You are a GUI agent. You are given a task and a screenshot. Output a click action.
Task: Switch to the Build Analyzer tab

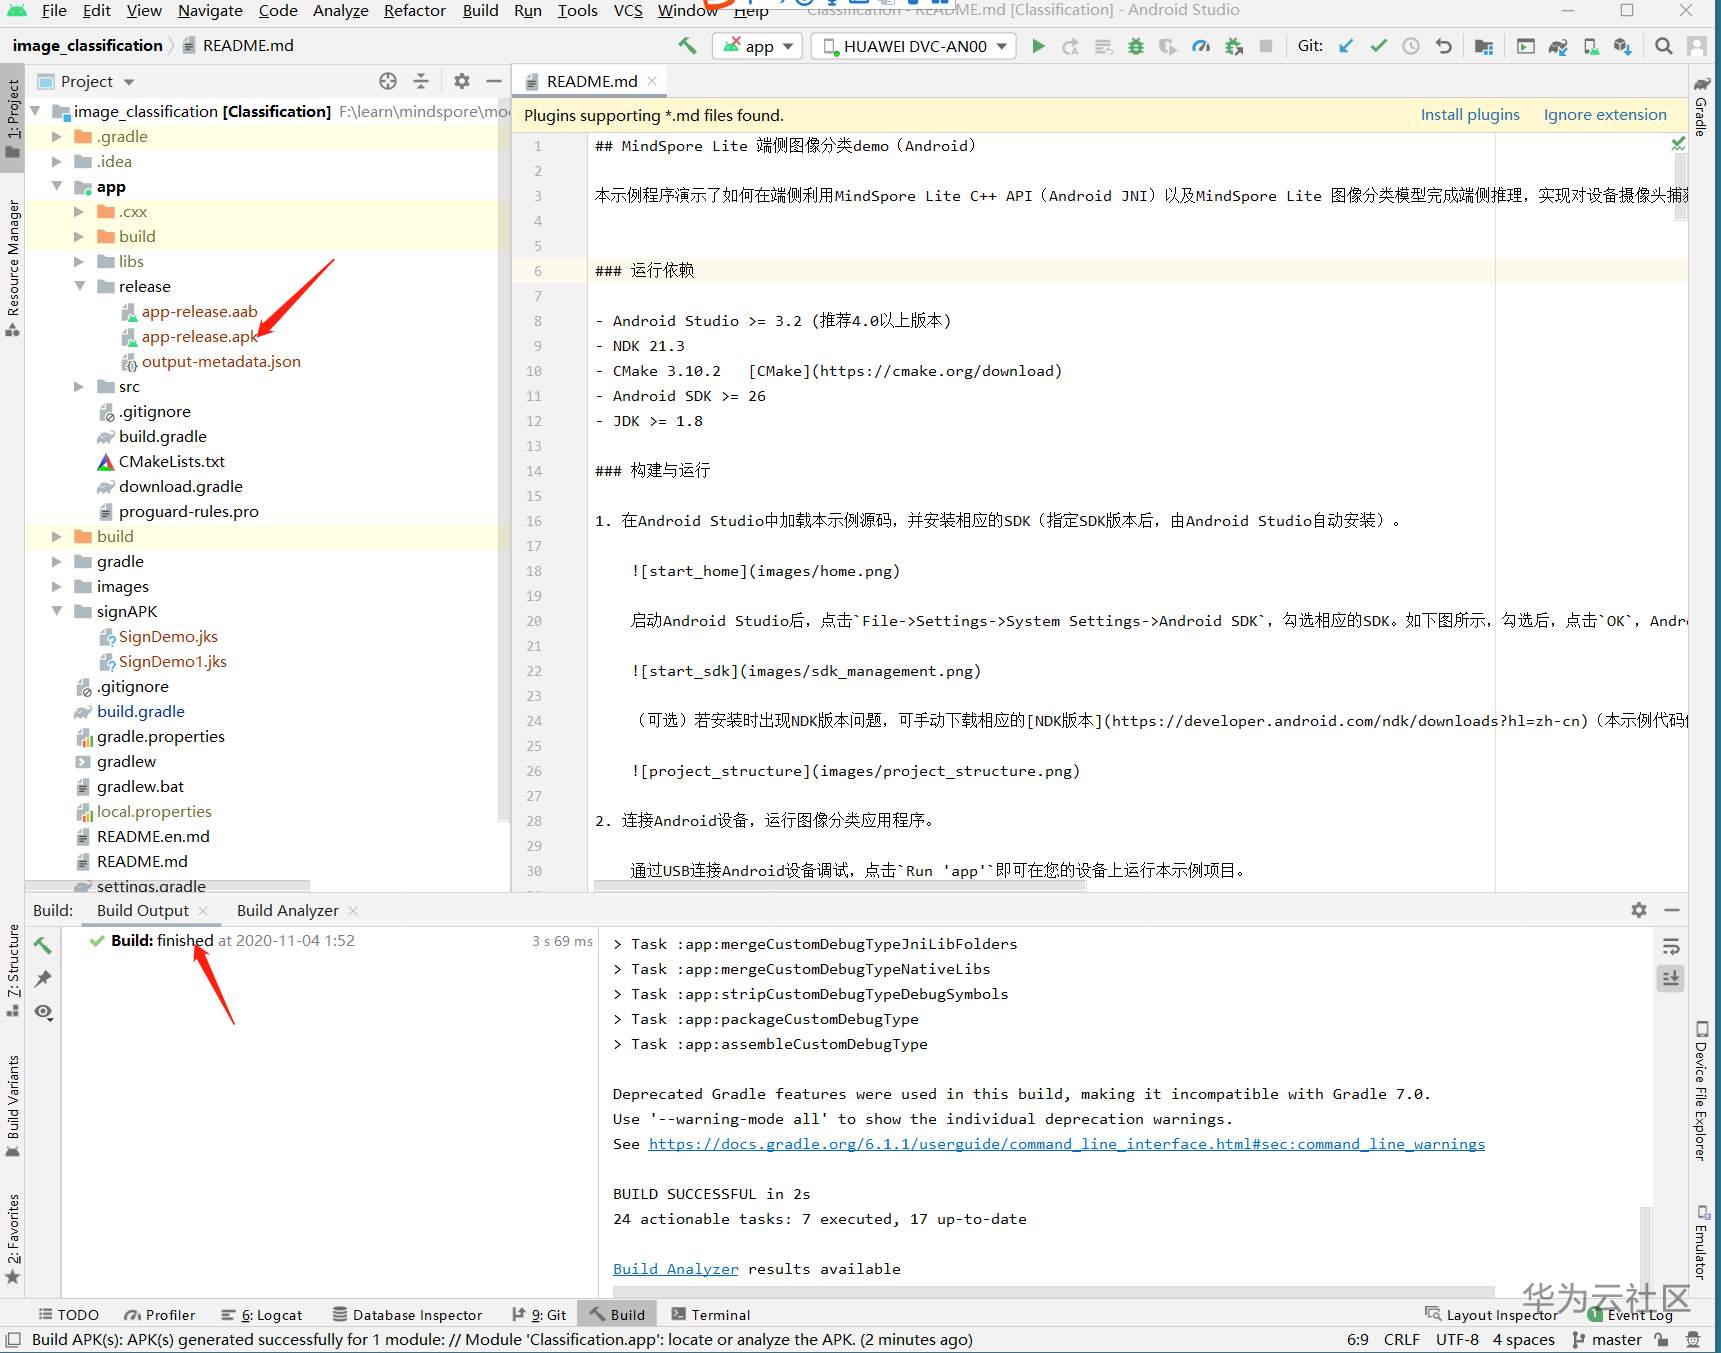288,910
